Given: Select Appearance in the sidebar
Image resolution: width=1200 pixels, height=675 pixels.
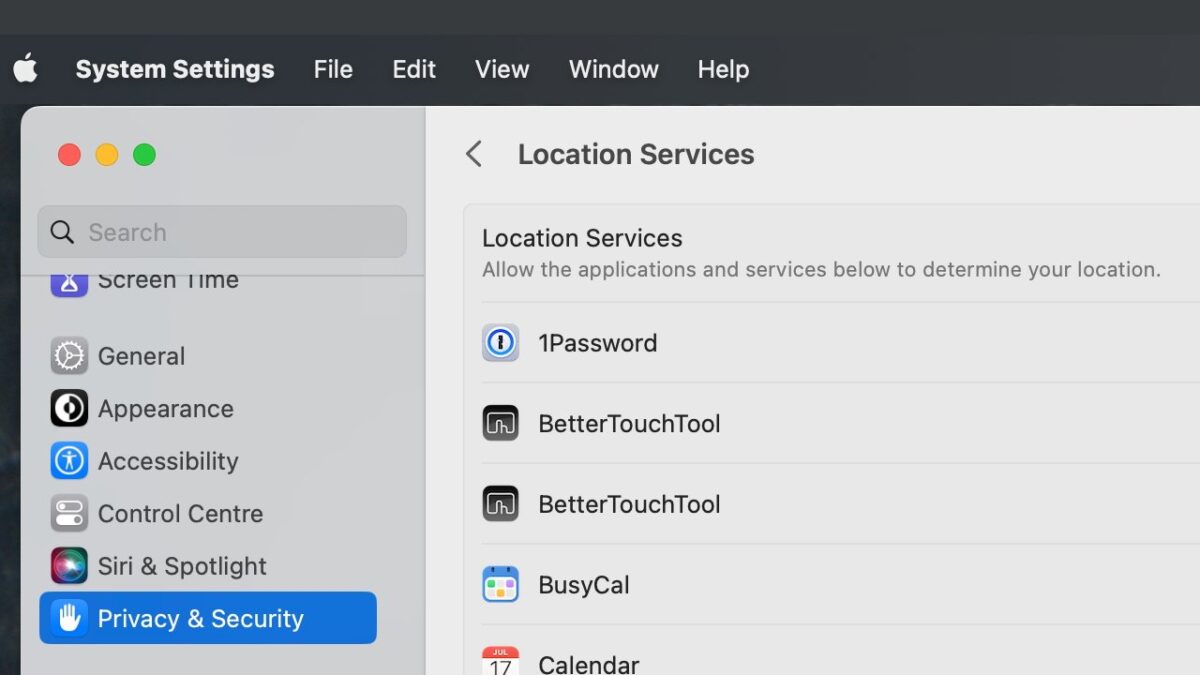Looking at the screenshot, I should (208, 408).
